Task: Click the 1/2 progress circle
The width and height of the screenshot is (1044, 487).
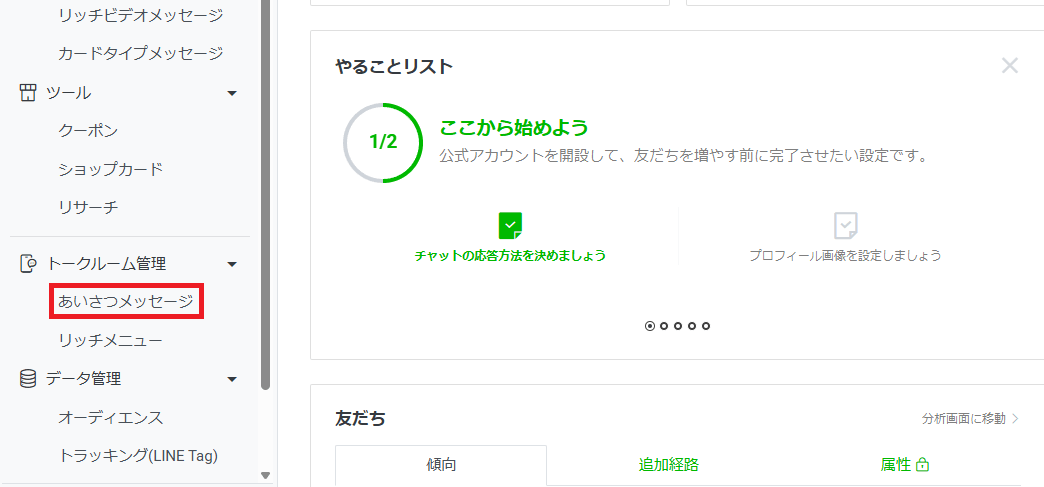Action: point(383,142)
